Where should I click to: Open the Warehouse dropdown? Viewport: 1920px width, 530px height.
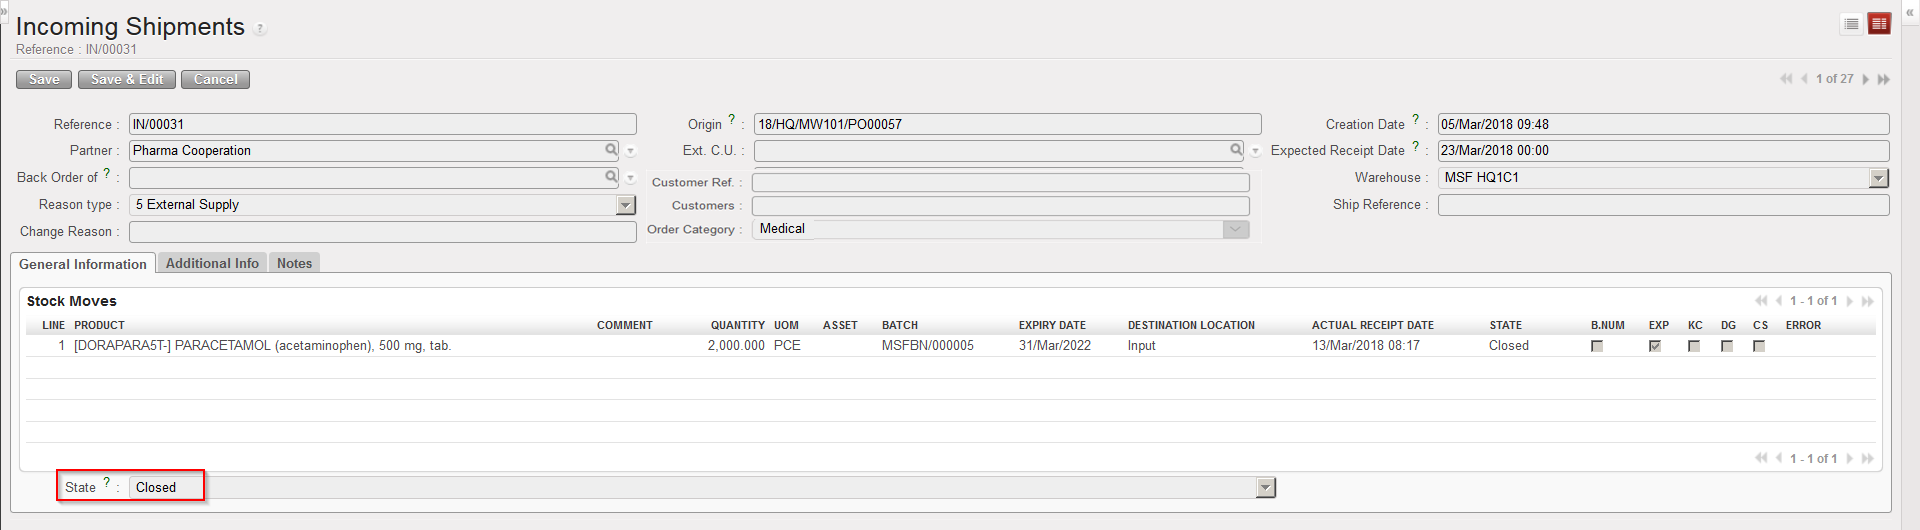[1879, 178]
